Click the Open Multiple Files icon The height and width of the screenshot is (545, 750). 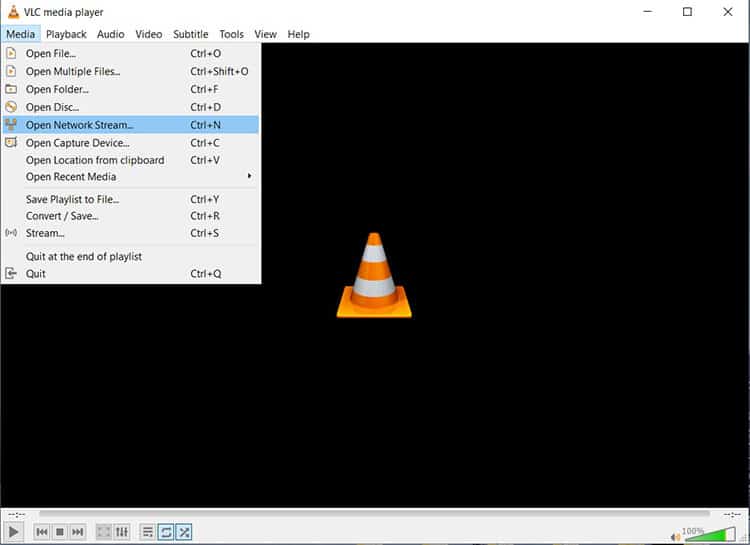[11, 71]
